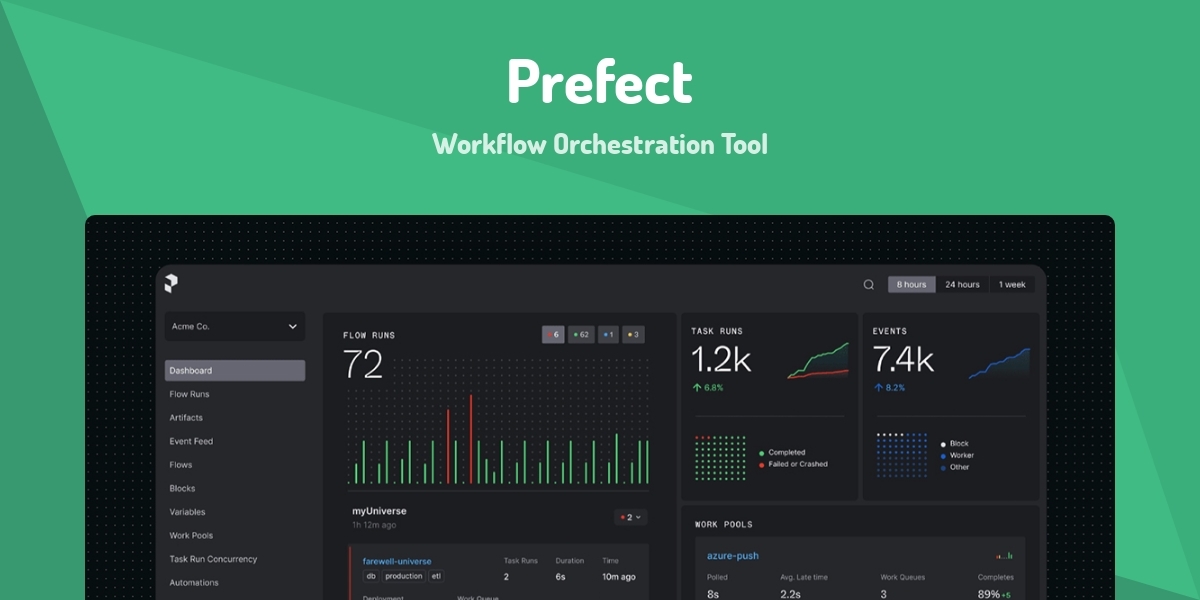Toggle the completed runs filter showing 62
Viewport: 1200px width, 600px height.
[x=580, y=334]
